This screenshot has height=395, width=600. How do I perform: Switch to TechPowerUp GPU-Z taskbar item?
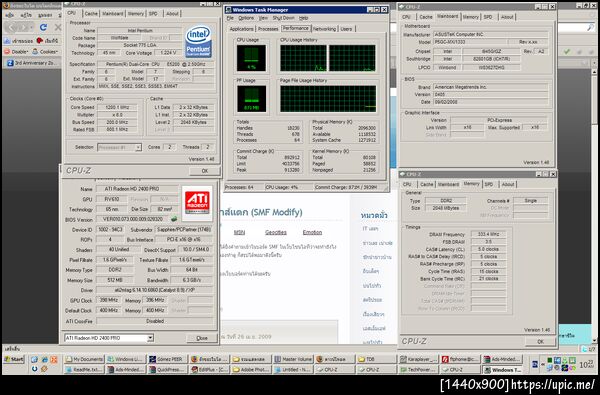pos(418,370)
